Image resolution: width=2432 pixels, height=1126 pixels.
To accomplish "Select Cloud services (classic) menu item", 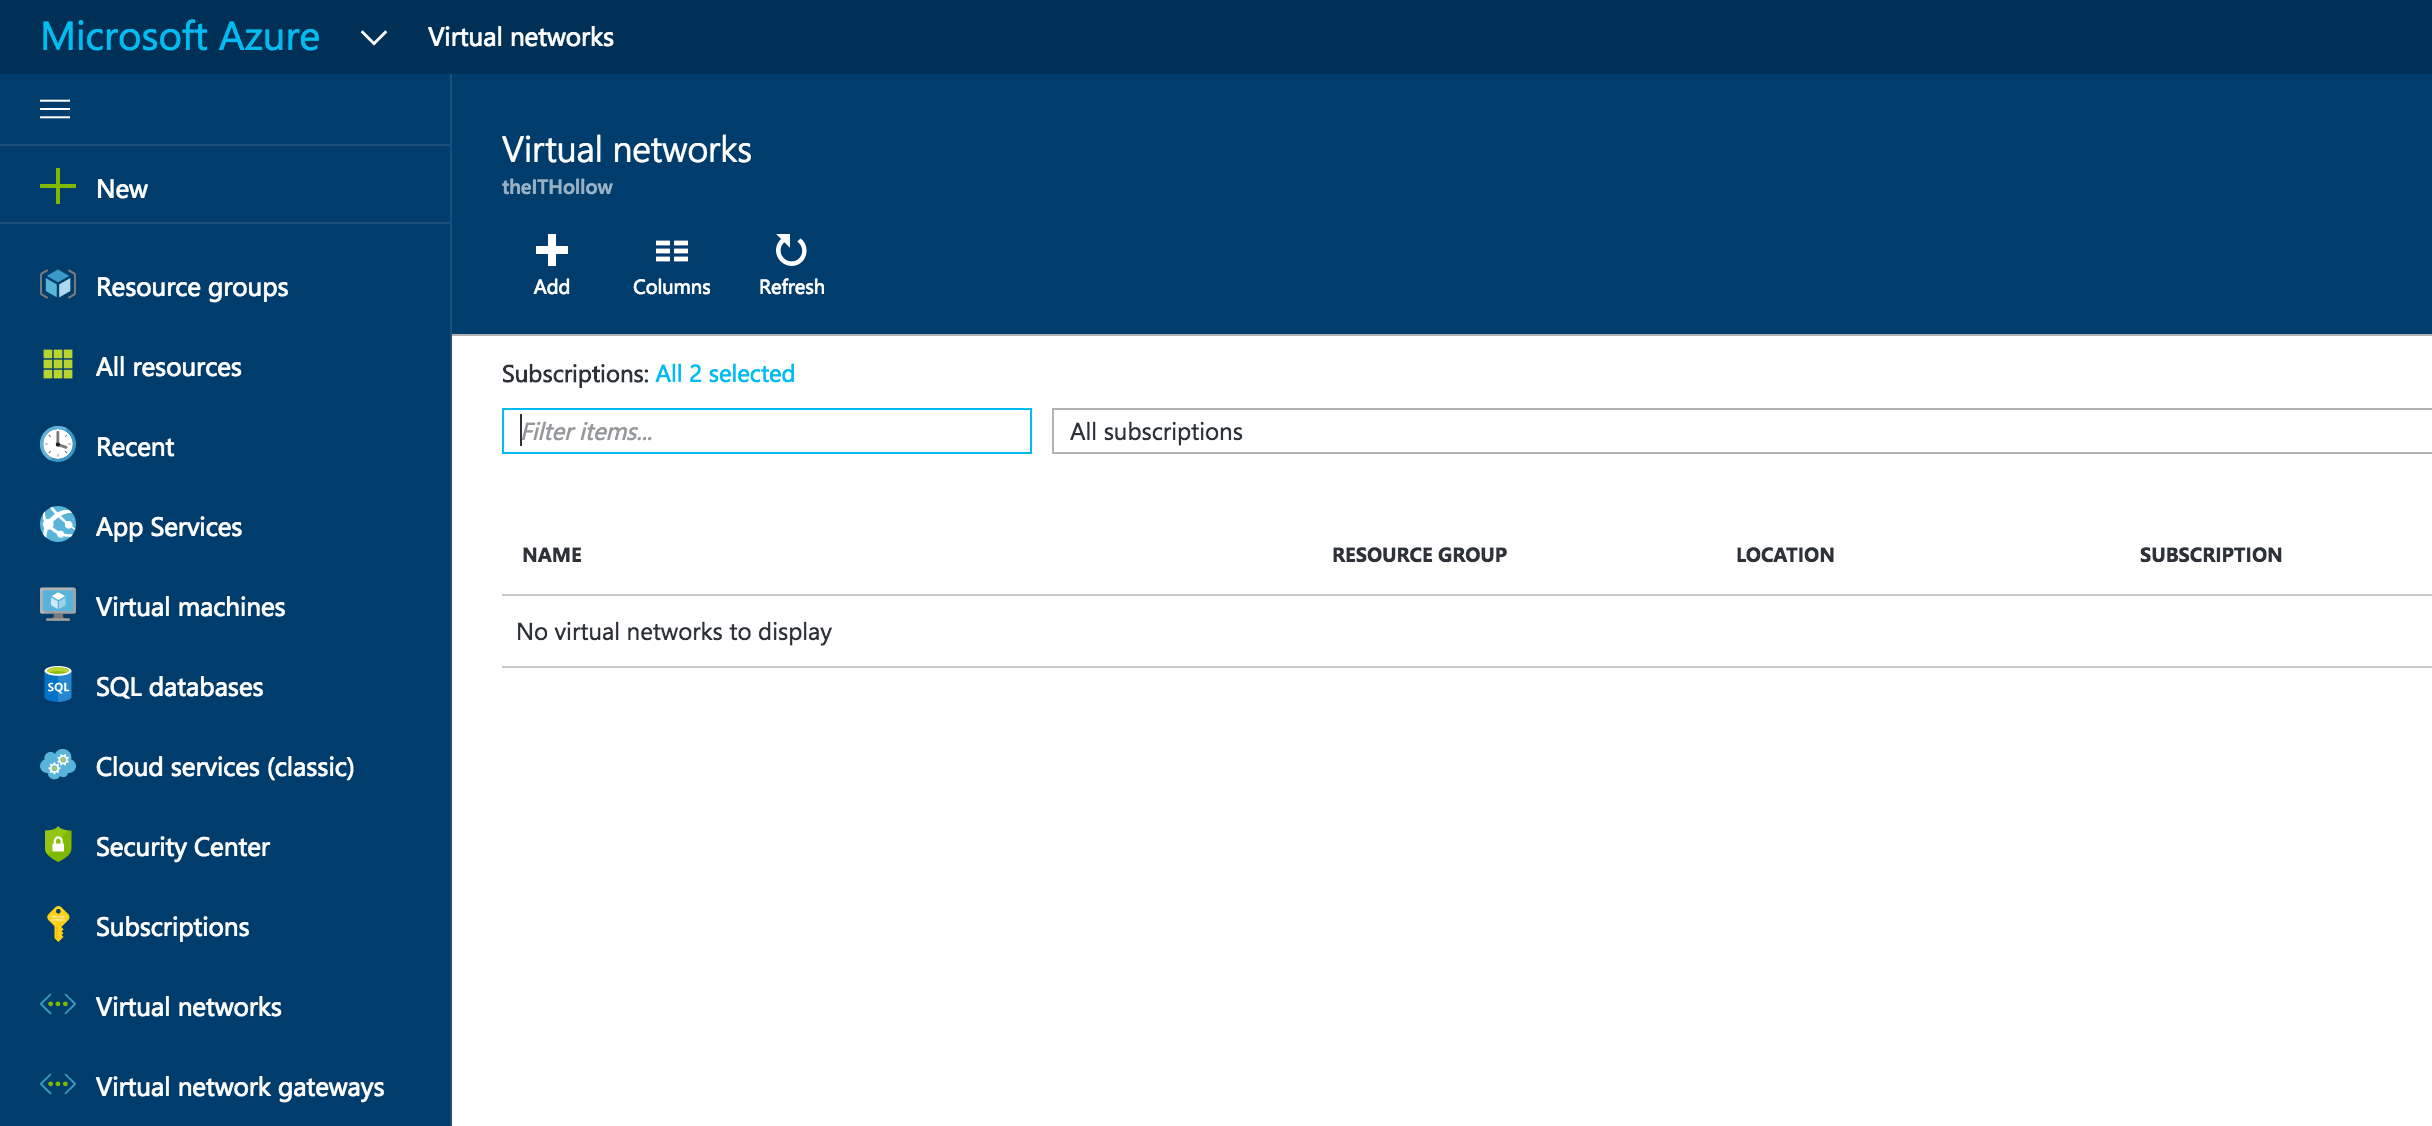I will (224, 767).
